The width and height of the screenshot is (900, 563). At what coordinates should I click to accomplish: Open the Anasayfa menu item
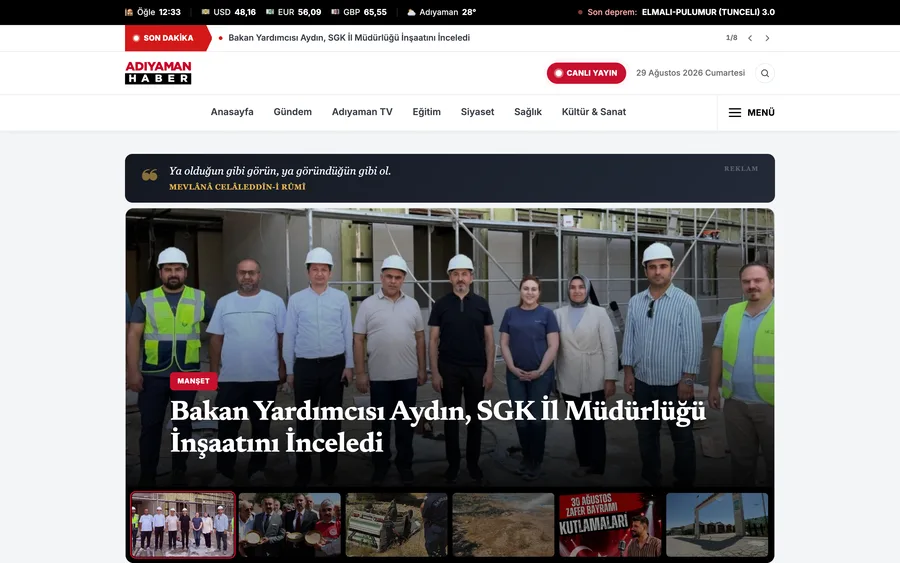(232, 112)
